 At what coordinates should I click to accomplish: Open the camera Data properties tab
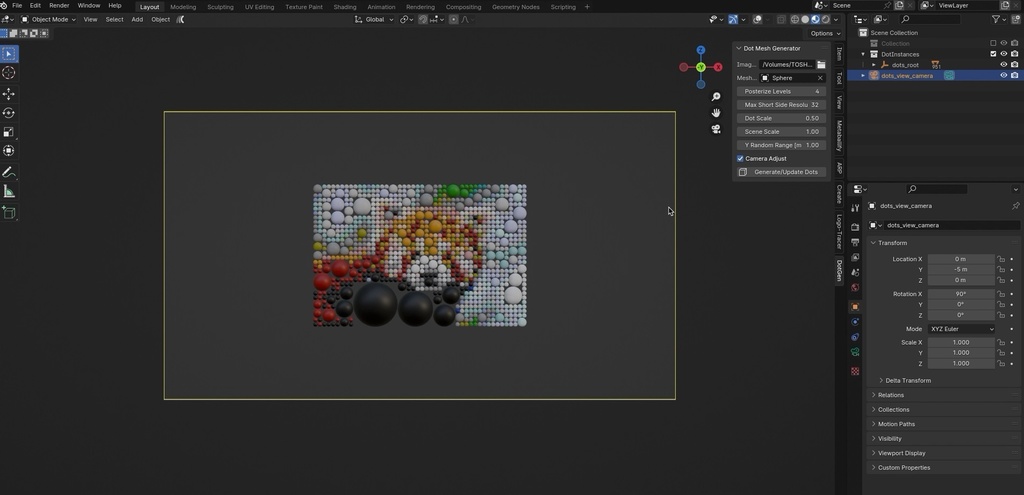pyautogui.click(x=855, y=353)
